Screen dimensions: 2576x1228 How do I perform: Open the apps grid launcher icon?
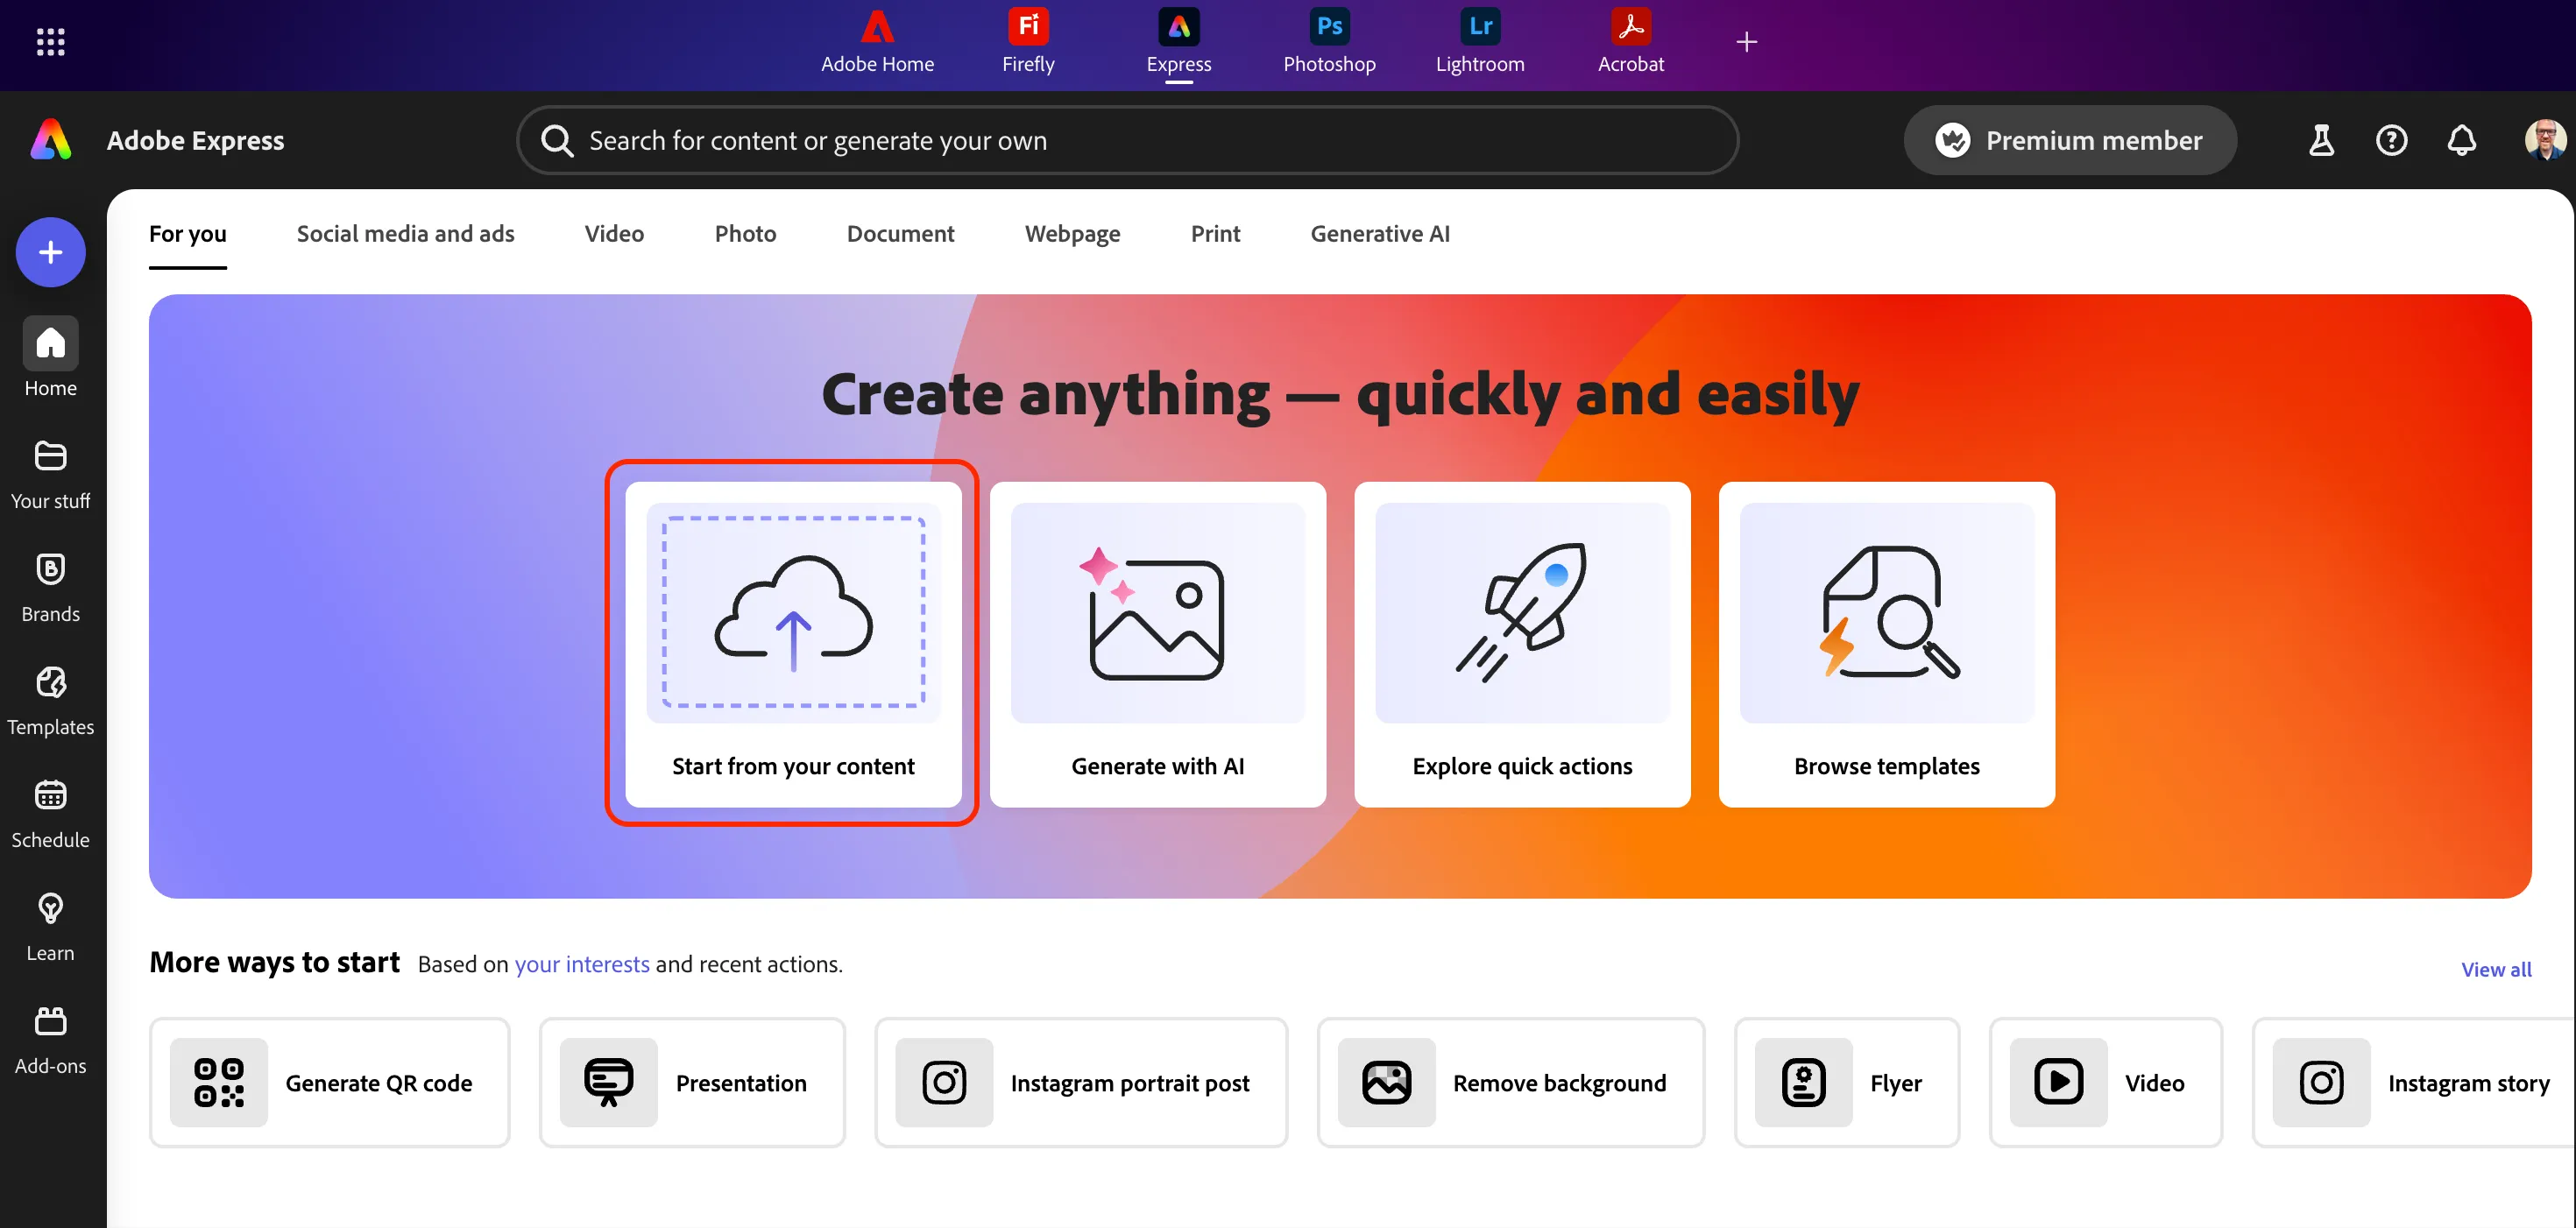click(x=50, y=42)
